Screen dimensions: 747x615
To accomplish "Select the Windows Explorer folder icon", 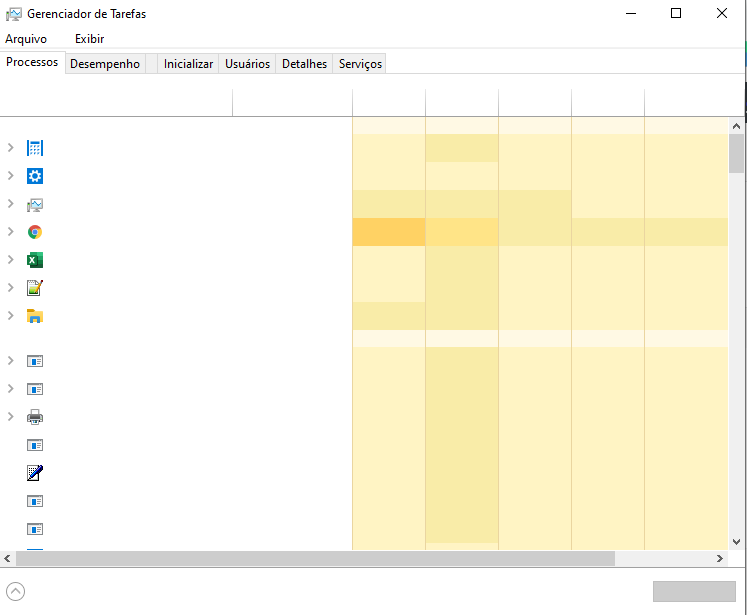I will (35, 316).
